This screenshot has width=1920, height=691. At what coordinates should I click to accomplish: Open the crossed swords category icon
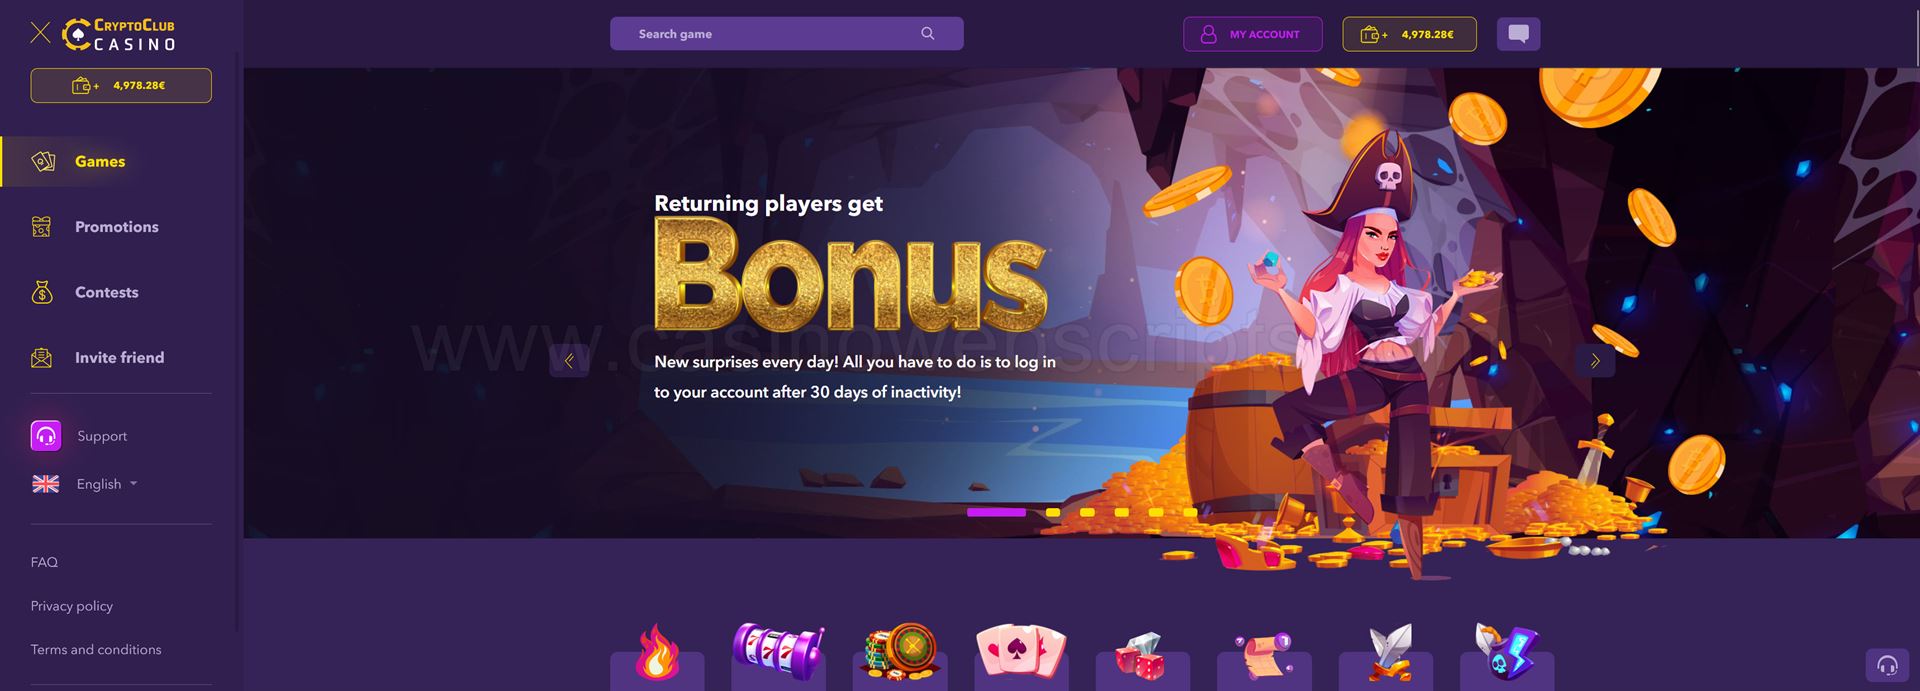click(1385, 656)
